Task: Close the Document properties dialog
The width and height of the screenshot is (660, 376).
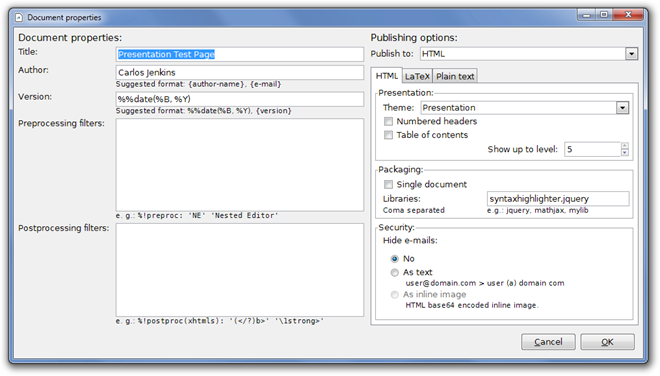Action: pyautogui.click(x=628, y=15)
